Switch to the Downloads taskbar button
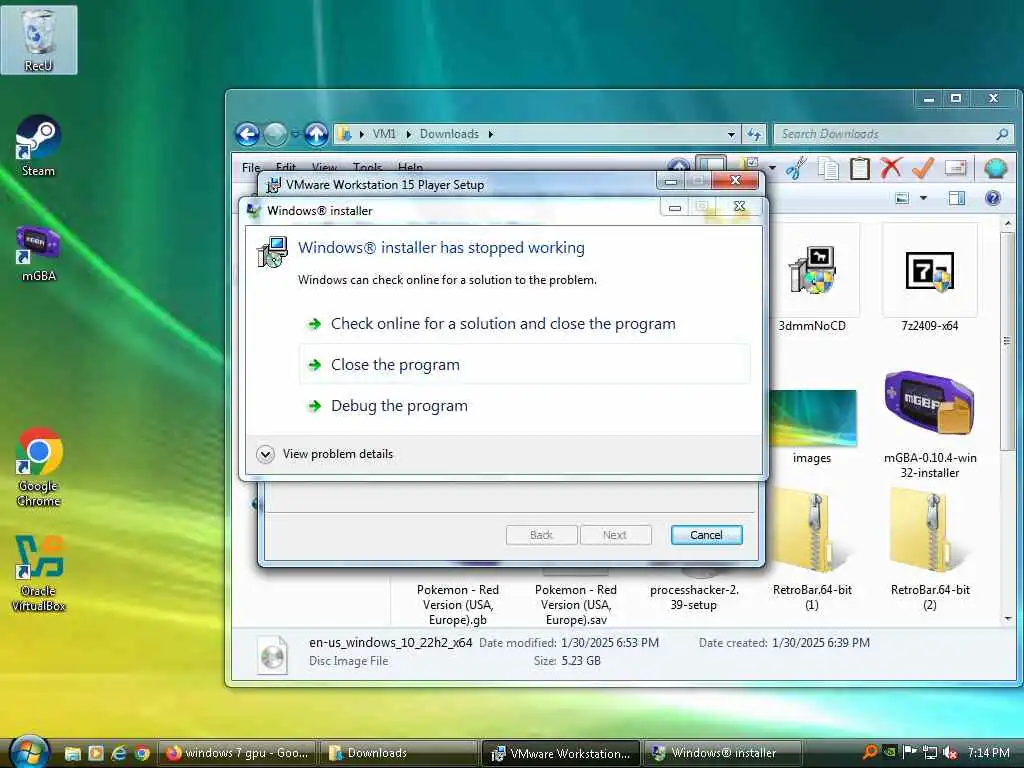The width and height of the screenshot is (1024, 768). [399, 753]
